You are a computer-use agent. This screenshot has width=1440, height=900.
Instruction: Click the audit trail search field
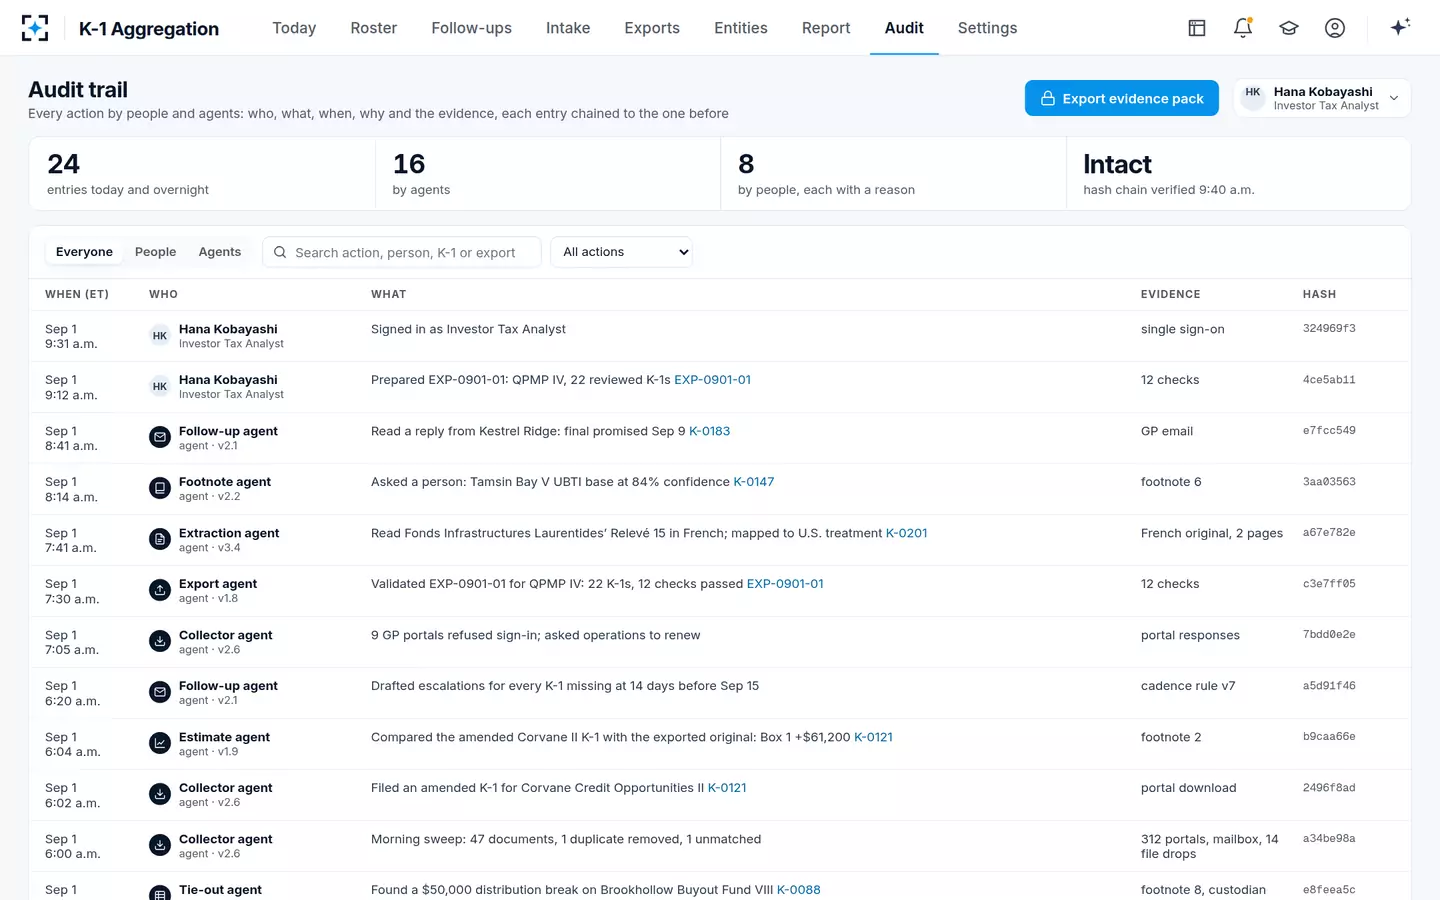coord(402,252)
